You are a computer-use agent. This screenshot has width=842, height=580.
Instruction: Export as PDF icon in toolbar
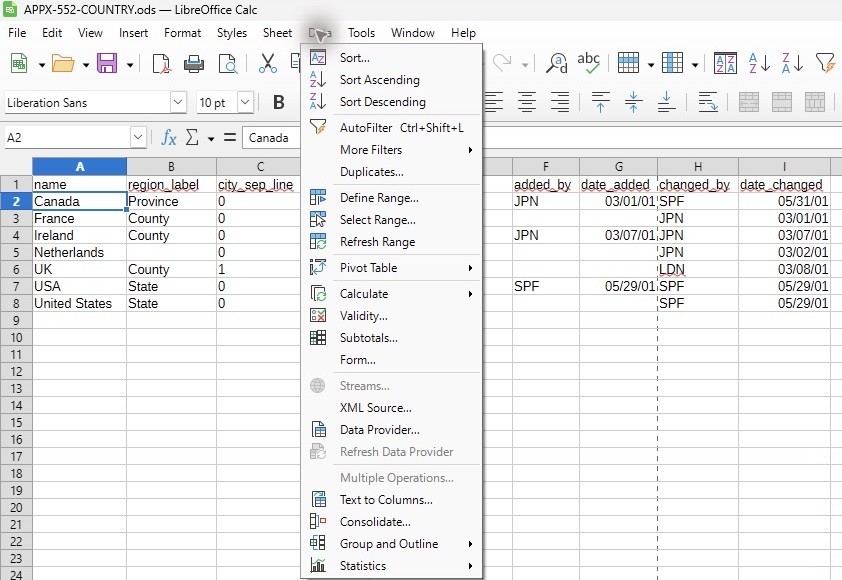point(161,63)
